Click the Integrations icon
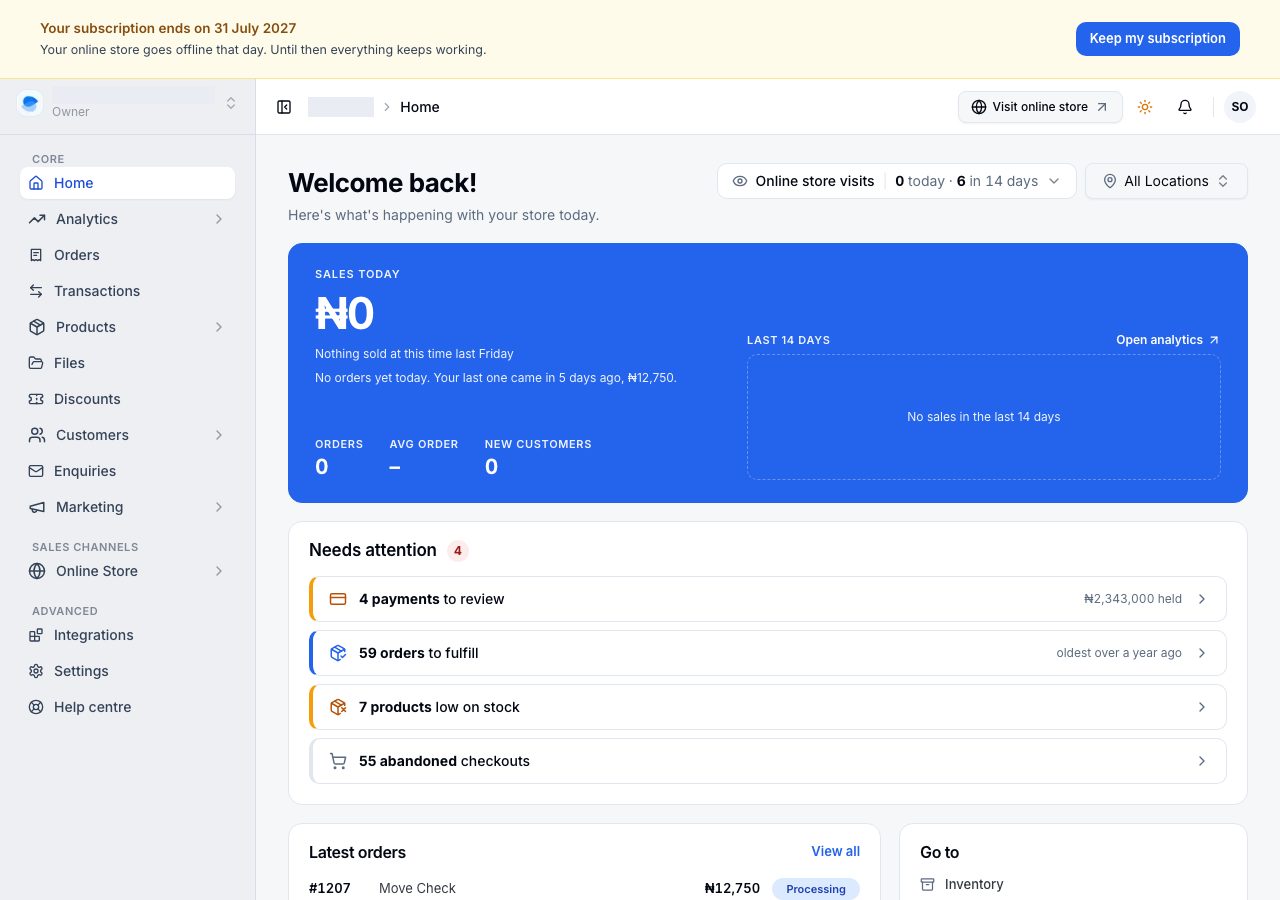This screenshot has height=900, width=1280. [36, 635]
